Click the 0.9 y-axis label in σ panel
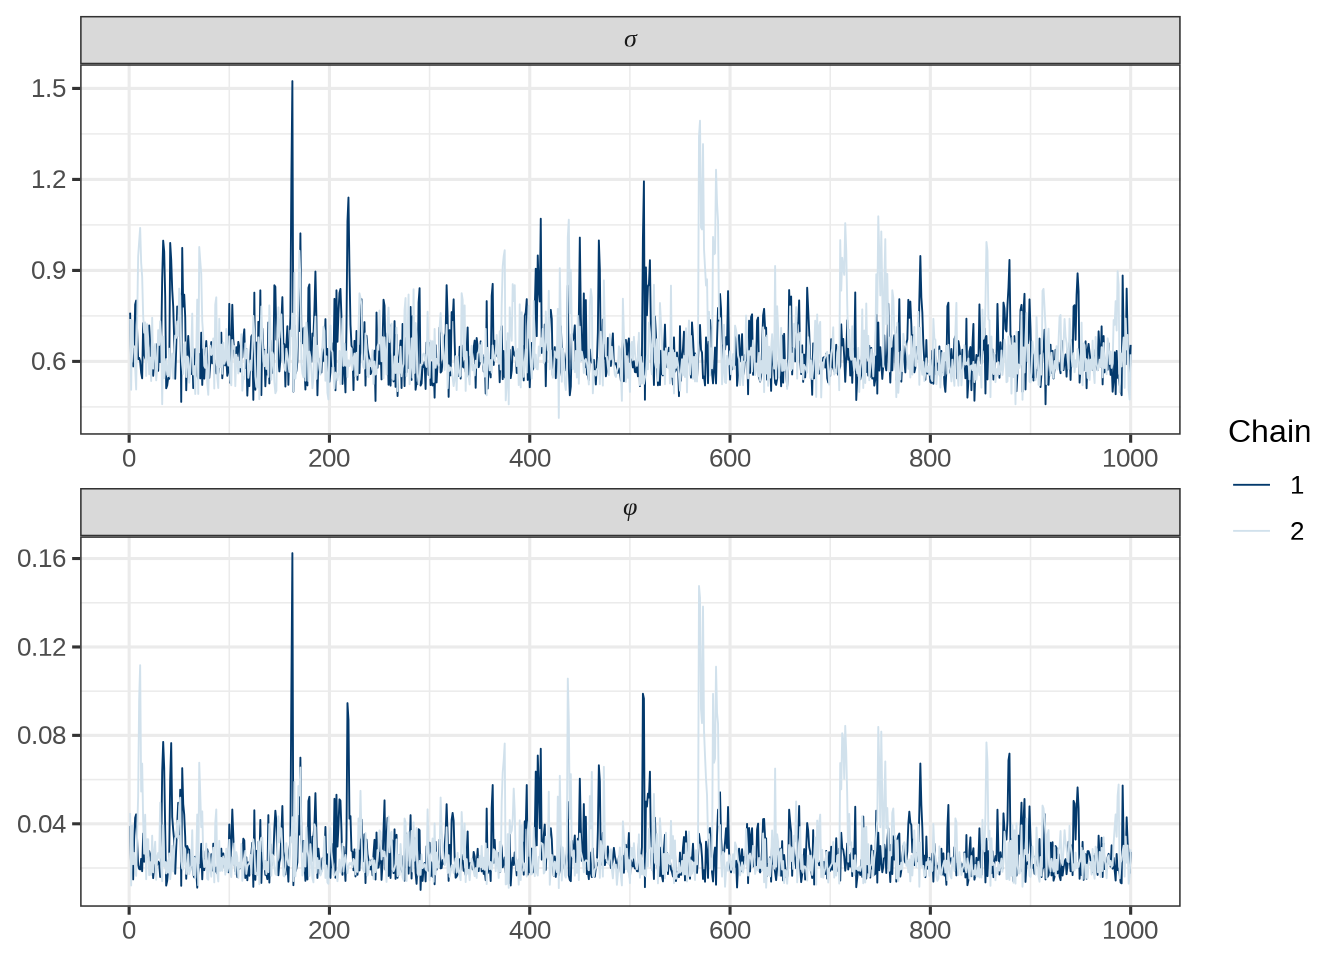This screenshot has height=960, width=1344. (48, 271)
